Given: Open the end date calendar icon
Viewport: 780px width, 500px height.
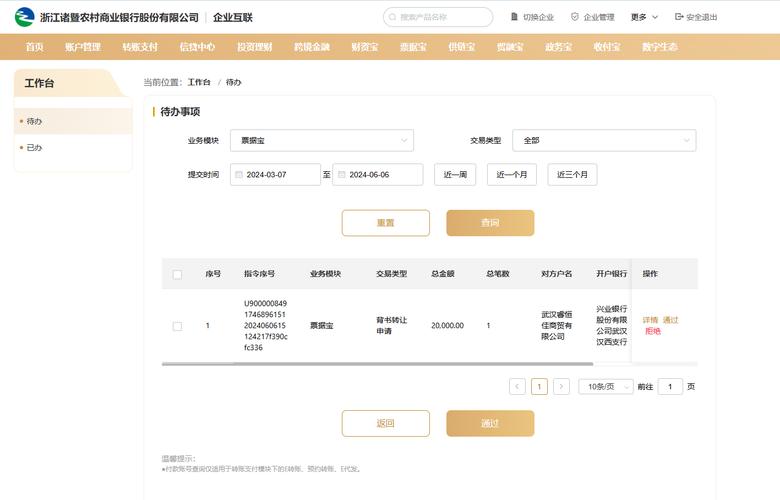Looking at the screenshot, I should [341, 174].
